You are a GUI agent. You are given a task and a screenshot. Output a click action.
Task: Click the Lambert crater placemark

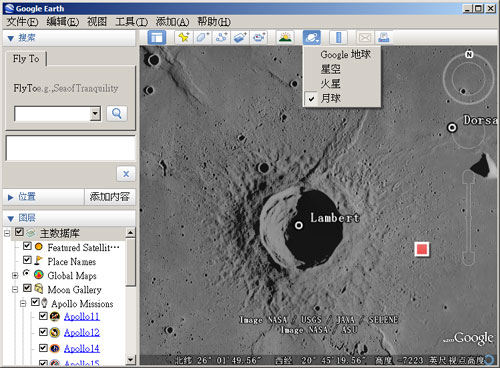coord(299,225)
